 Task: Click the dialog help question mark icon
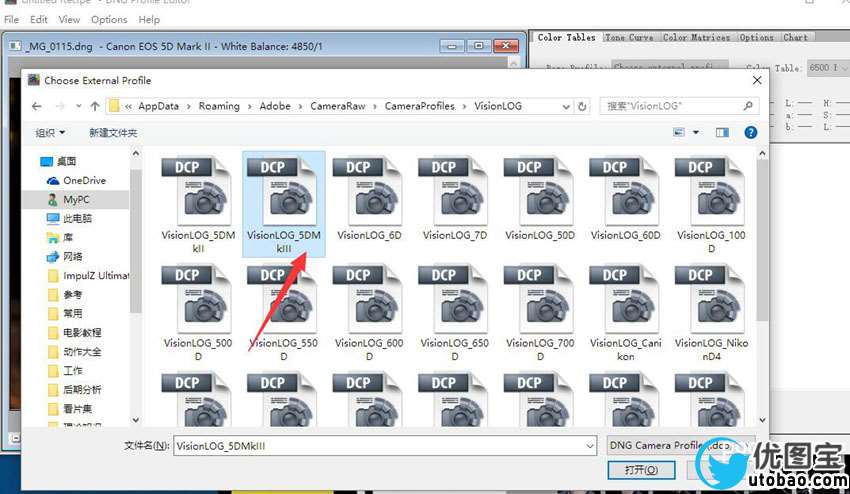coord(750,132)
